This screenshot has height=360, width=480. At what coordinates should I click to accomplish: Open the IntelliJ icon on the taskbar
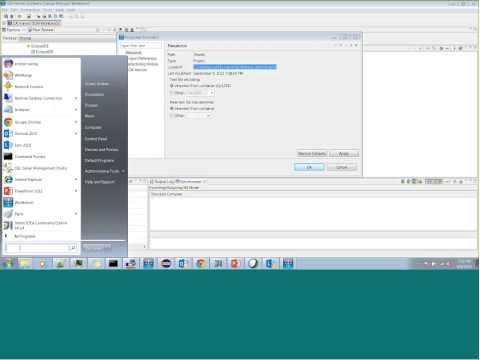(218, 264)
